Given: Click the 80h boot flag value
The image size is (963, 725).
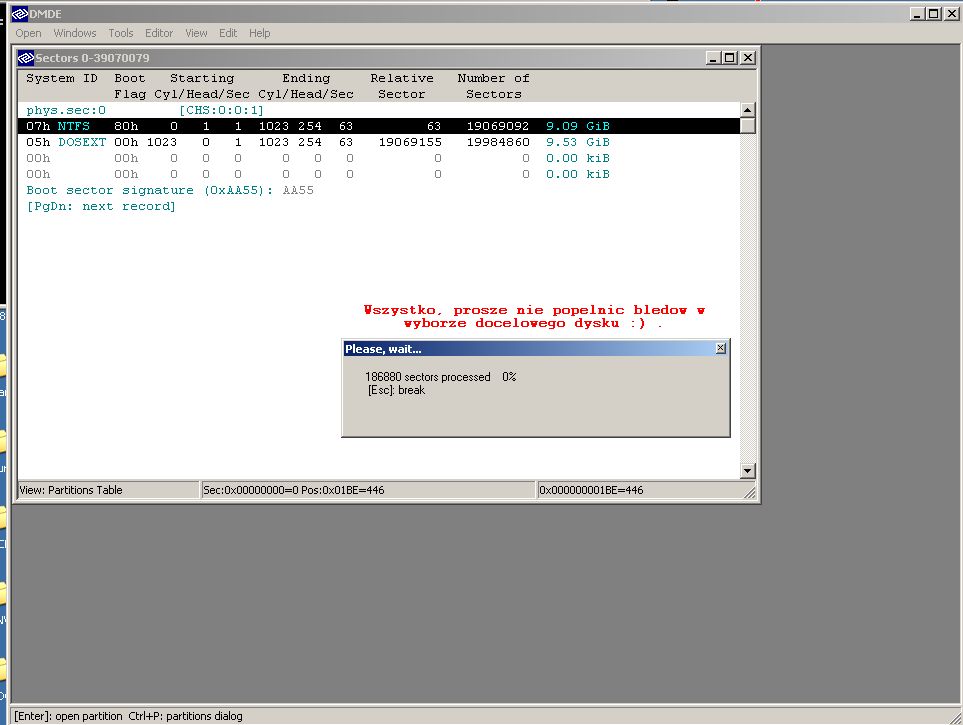Looking at the screenshot, I should coord(126,126).
